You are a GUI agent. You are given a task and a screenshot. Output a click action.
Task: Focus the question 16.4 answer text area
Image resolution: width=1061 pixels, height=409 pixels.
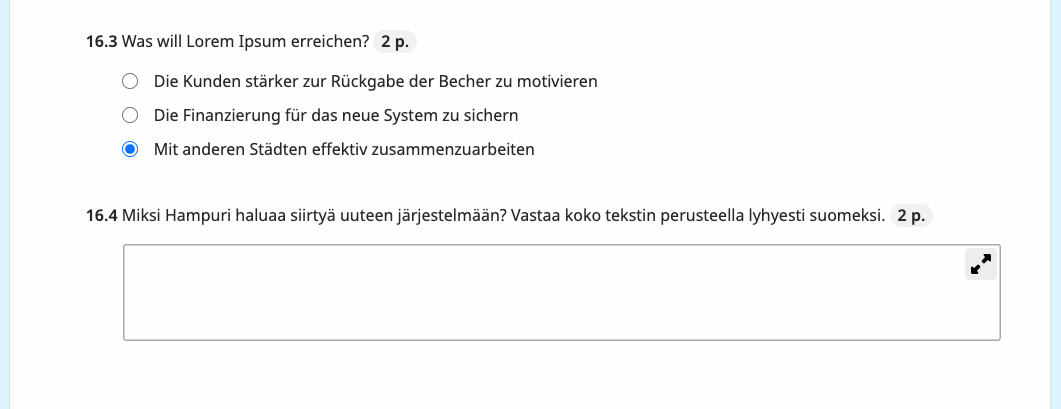click(x=562, y=293)
